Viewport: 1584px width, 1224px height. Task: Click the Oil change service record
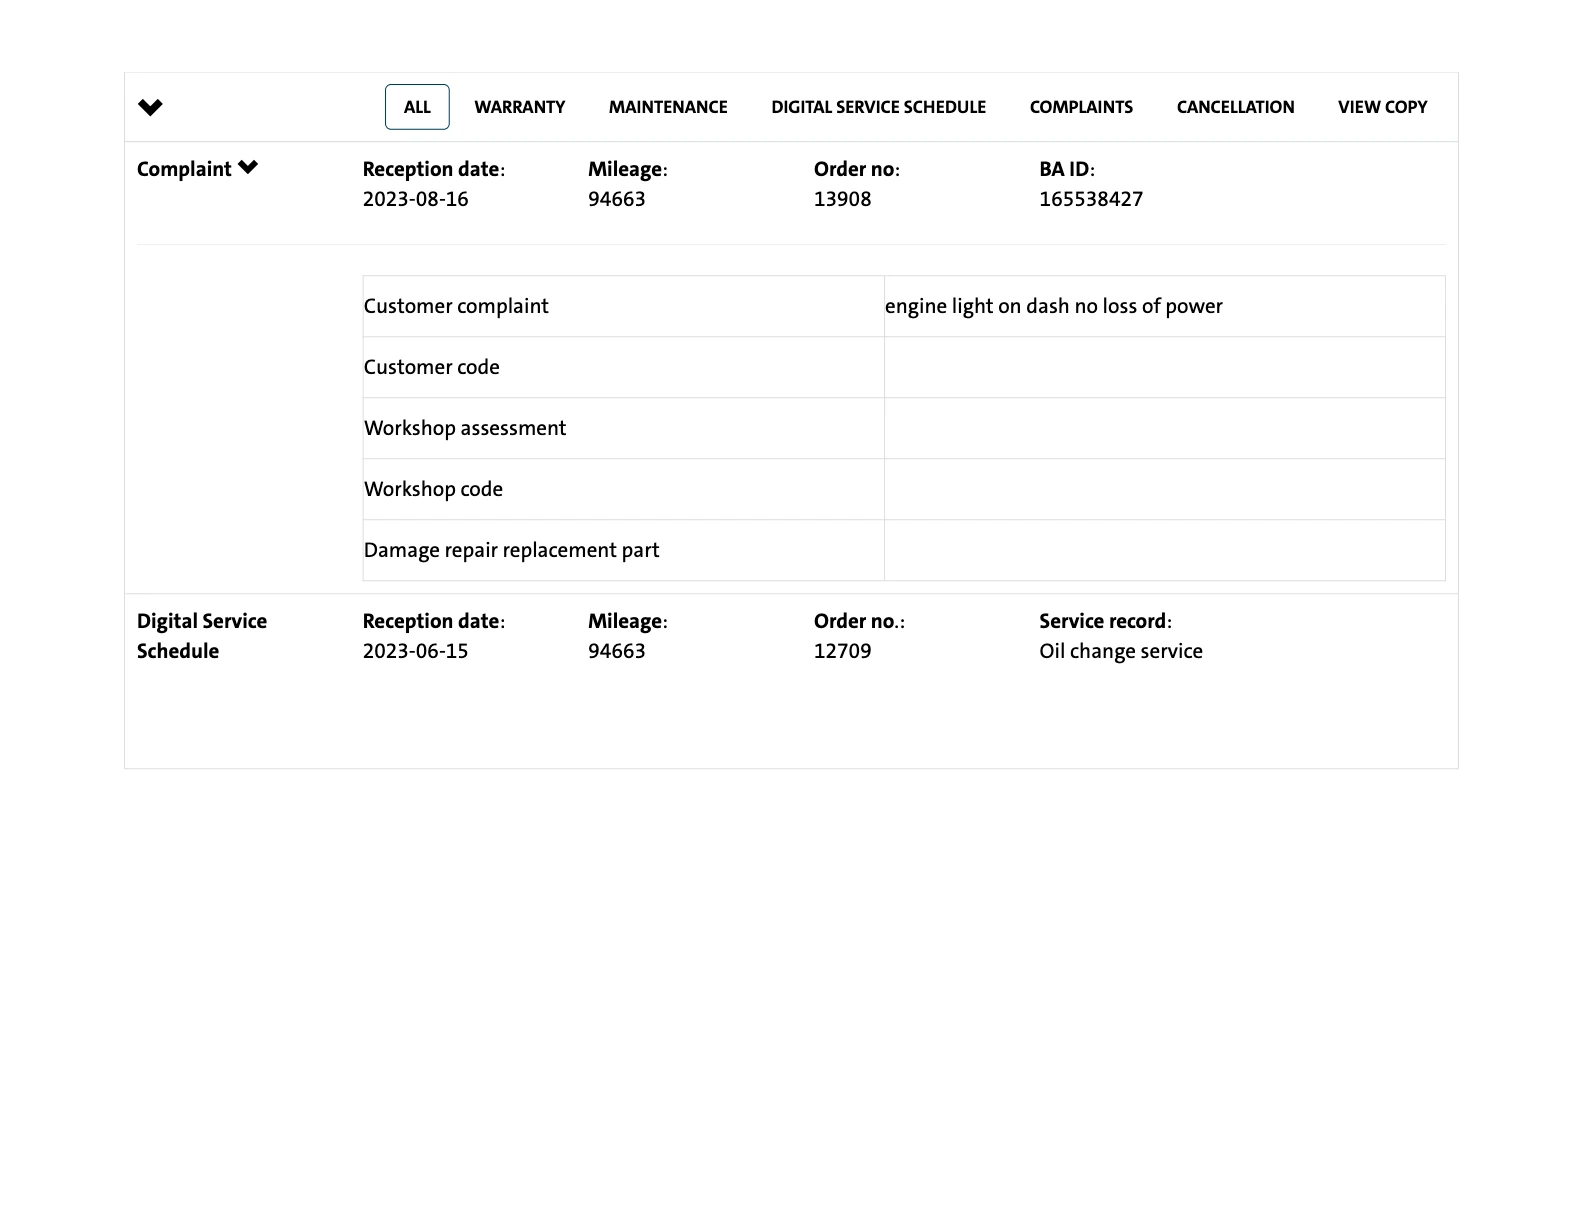click(x=1120, y=651)
